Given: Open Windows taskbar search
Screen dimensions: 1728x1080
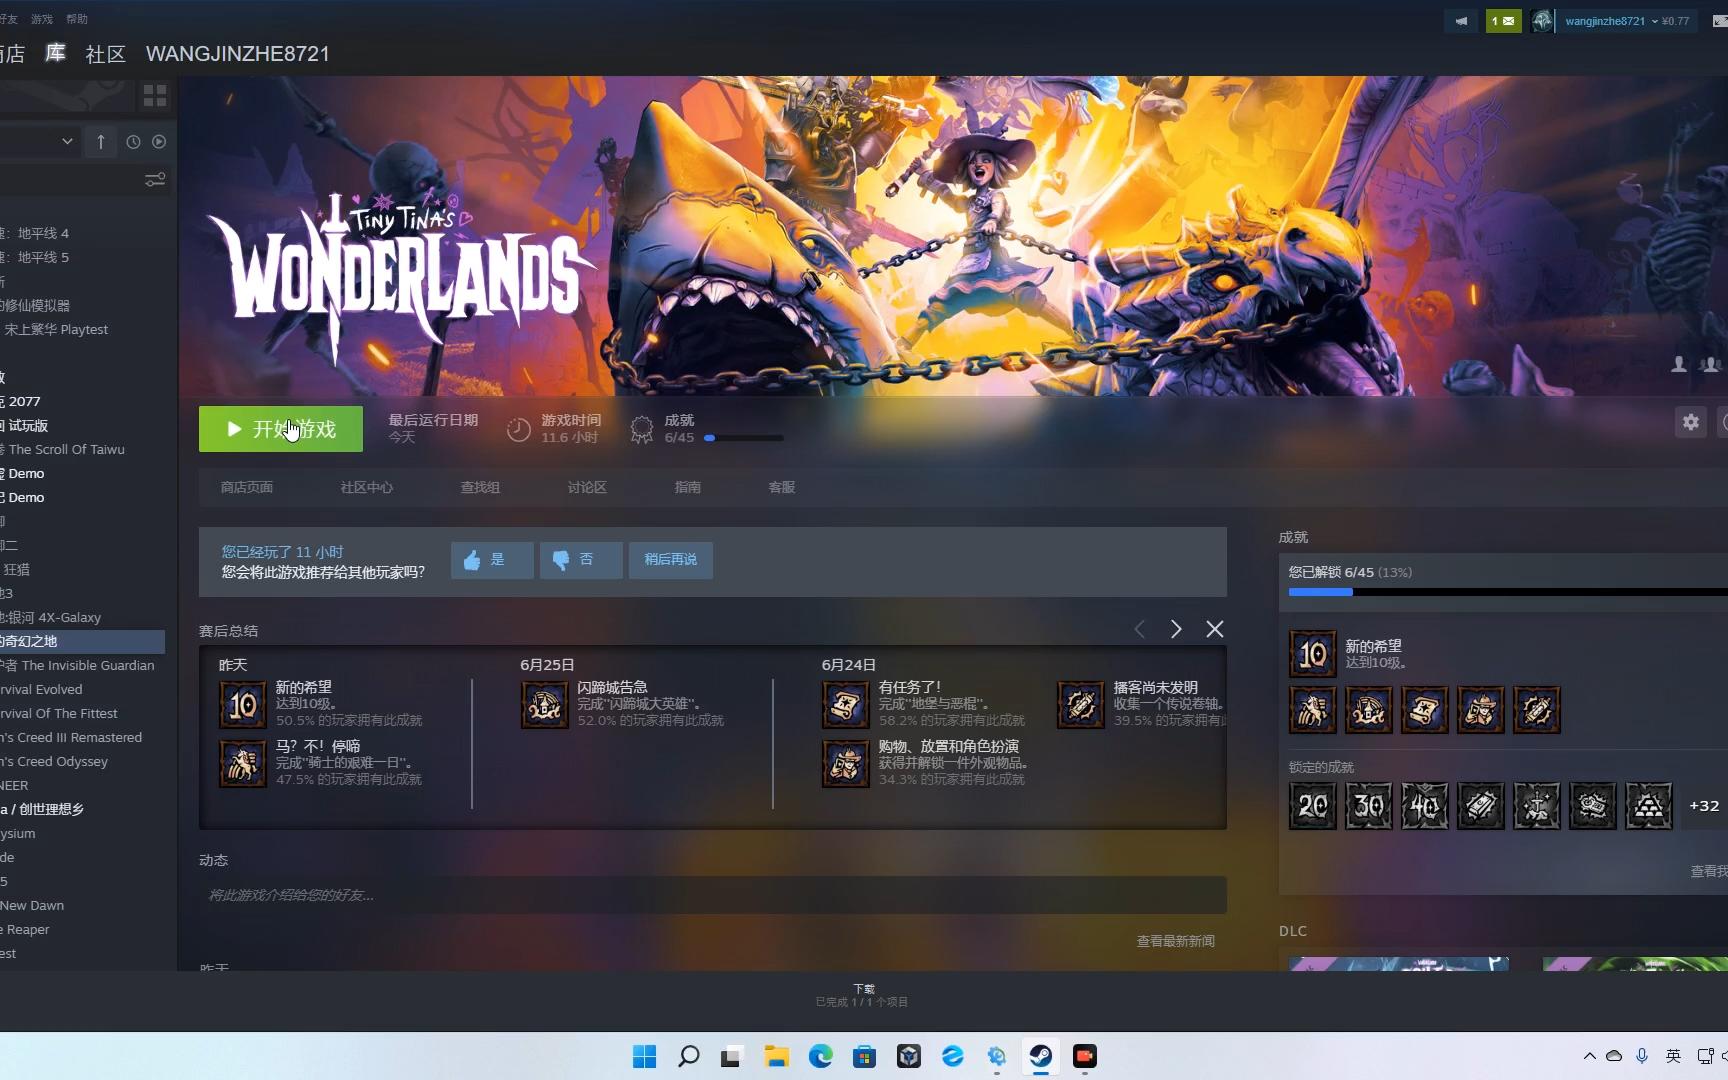Looking at the screenshot, I should [689, 1056].
